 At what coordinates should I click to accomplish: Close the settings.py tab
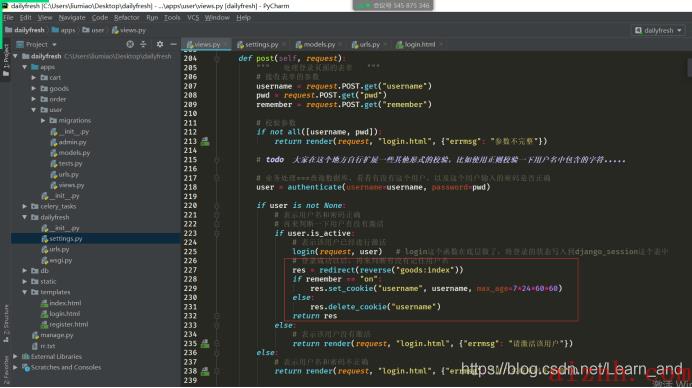pyautogui.click(x=284, y=45)
